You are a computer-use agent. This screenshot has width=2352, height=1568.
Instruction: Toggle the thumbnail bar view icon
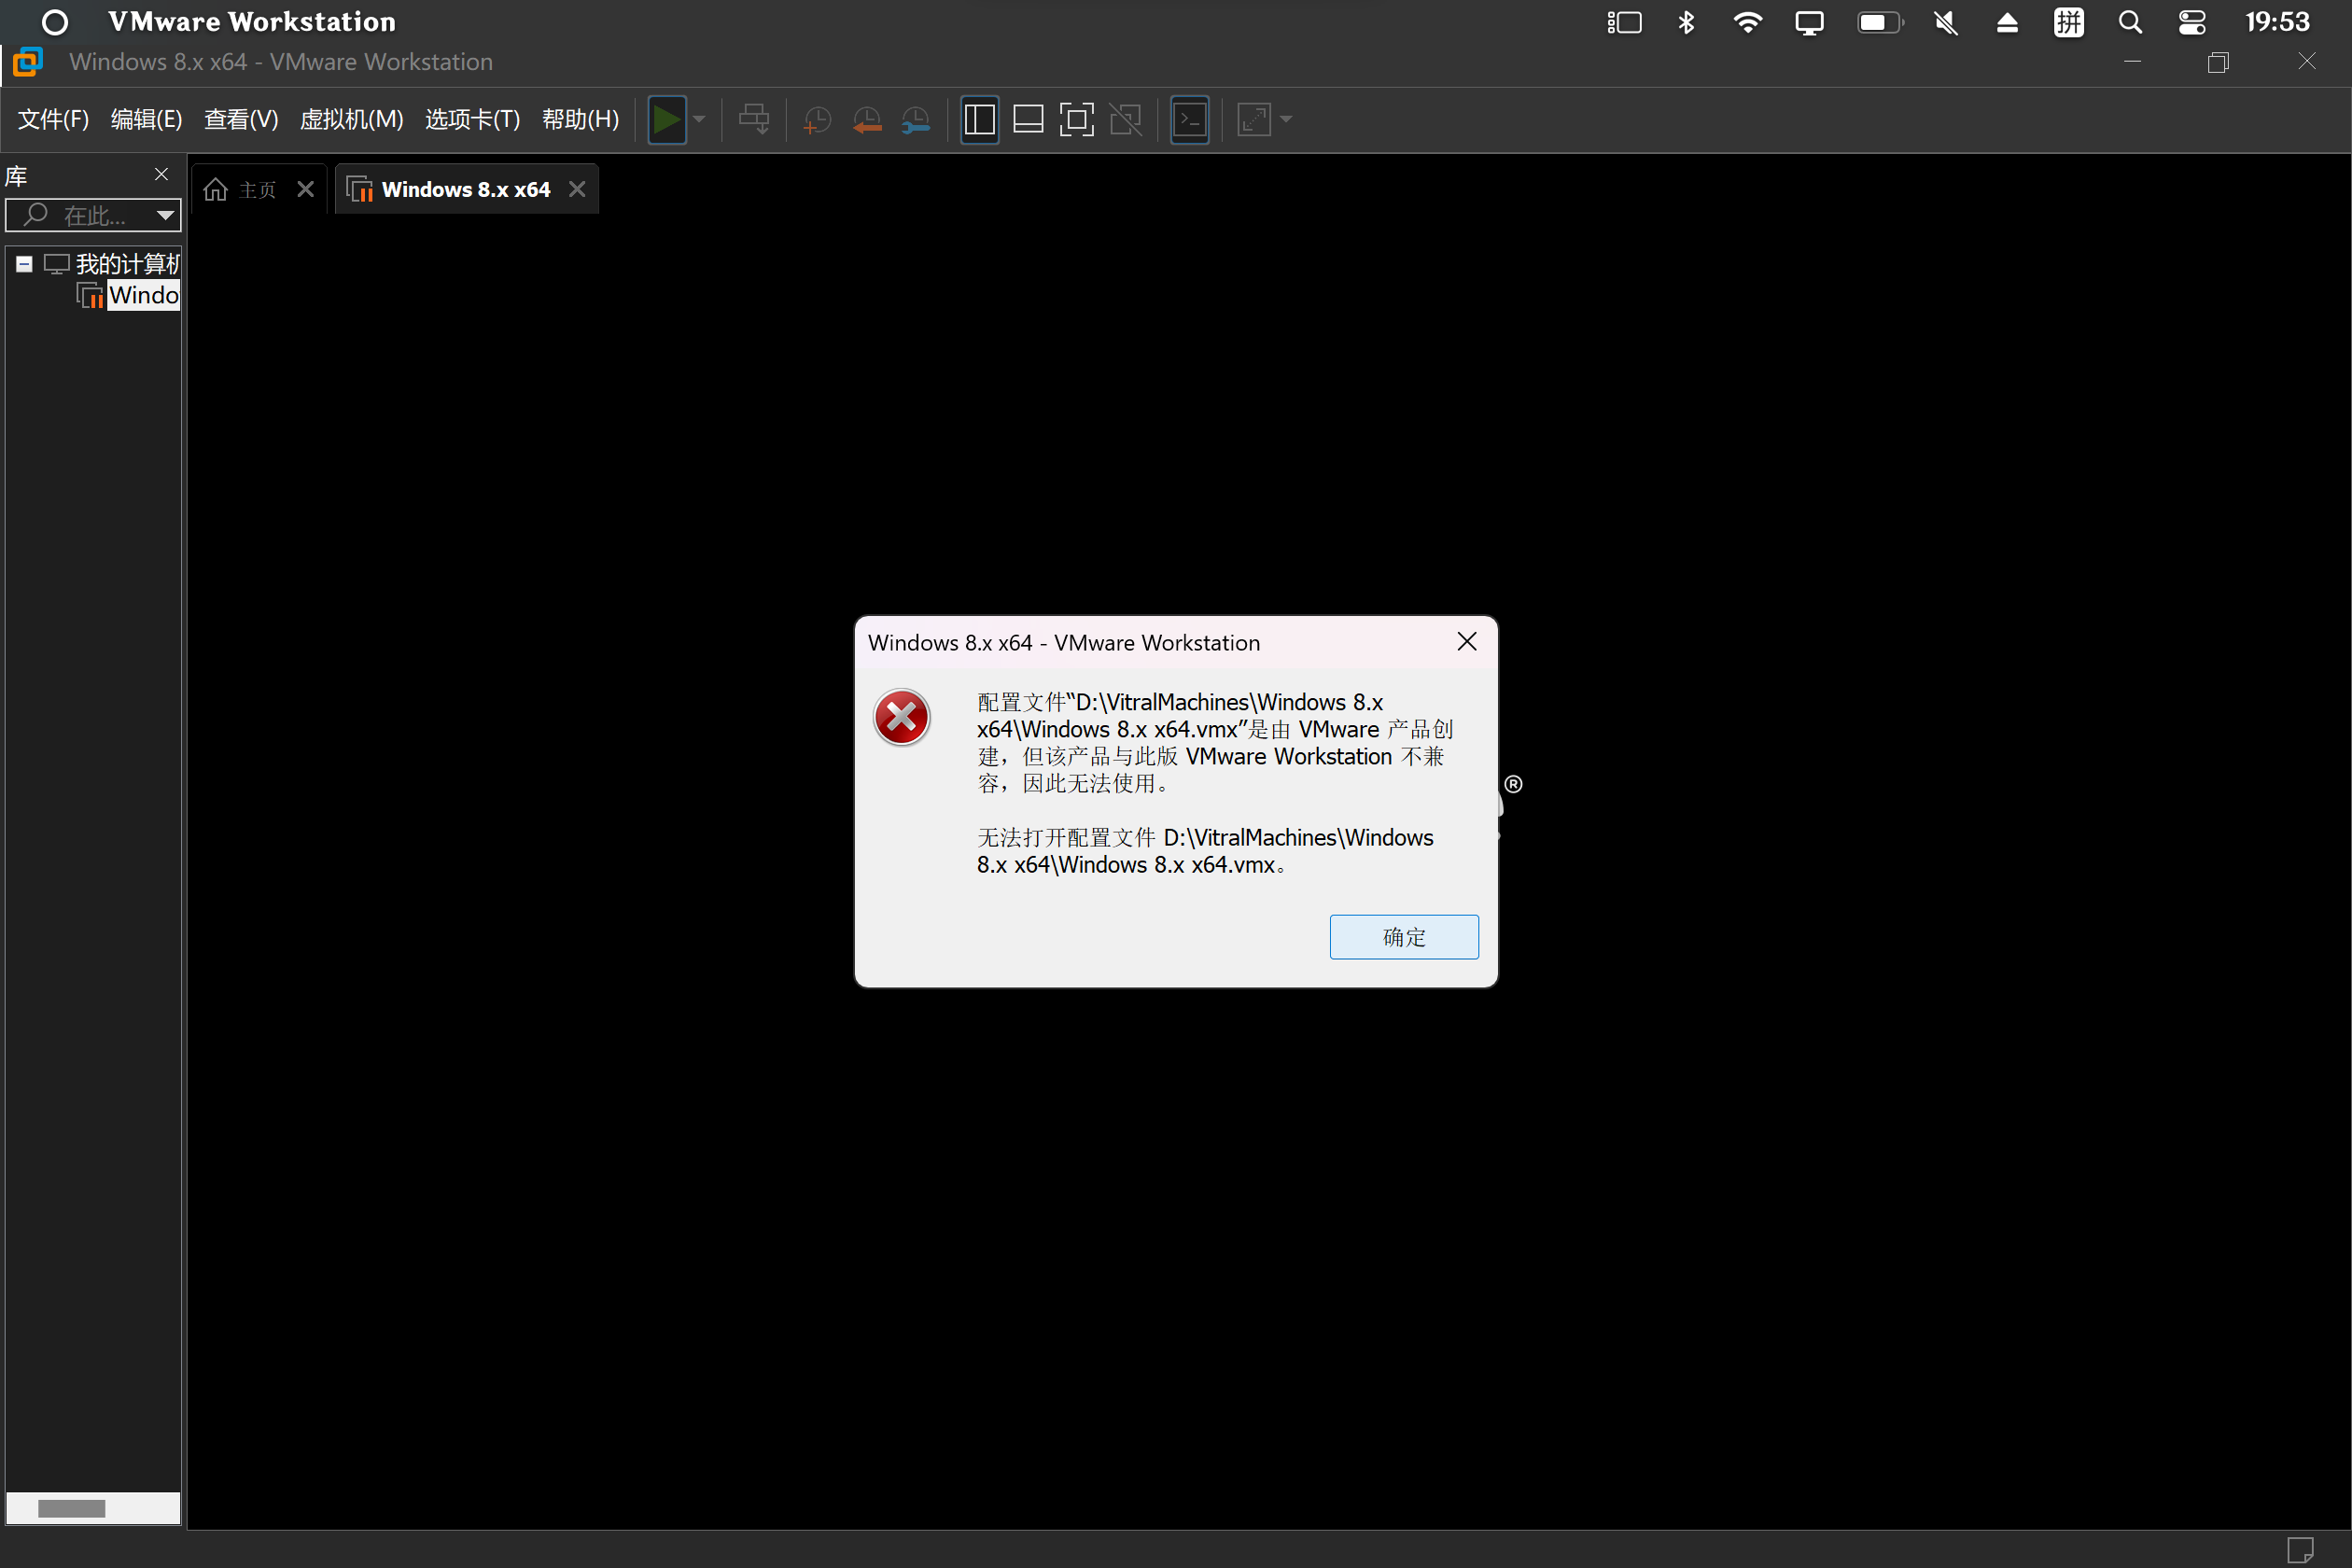pyautogui.click(x=1028, y=120)
